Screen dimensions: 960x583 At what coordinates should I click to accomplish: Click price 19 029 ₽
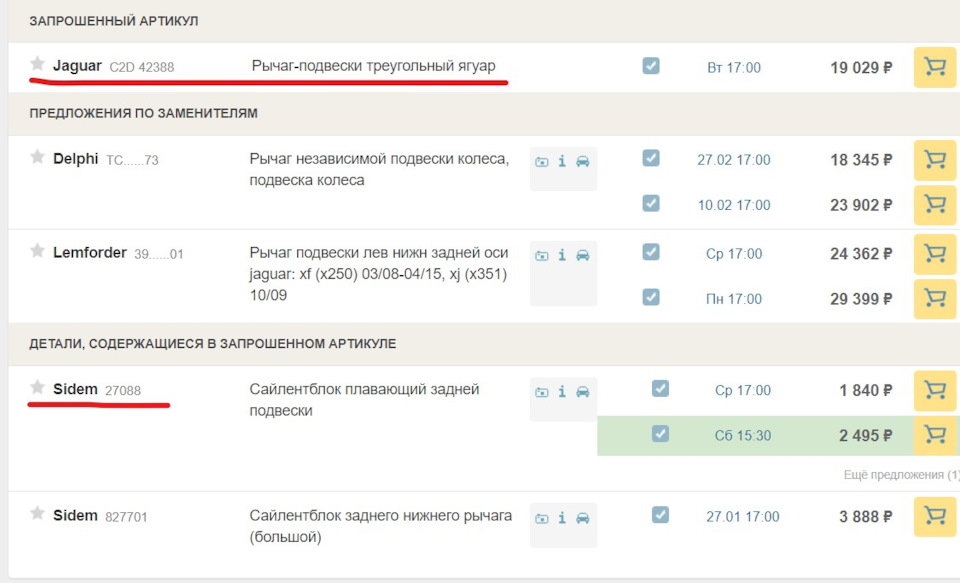[x=861, y=67]
